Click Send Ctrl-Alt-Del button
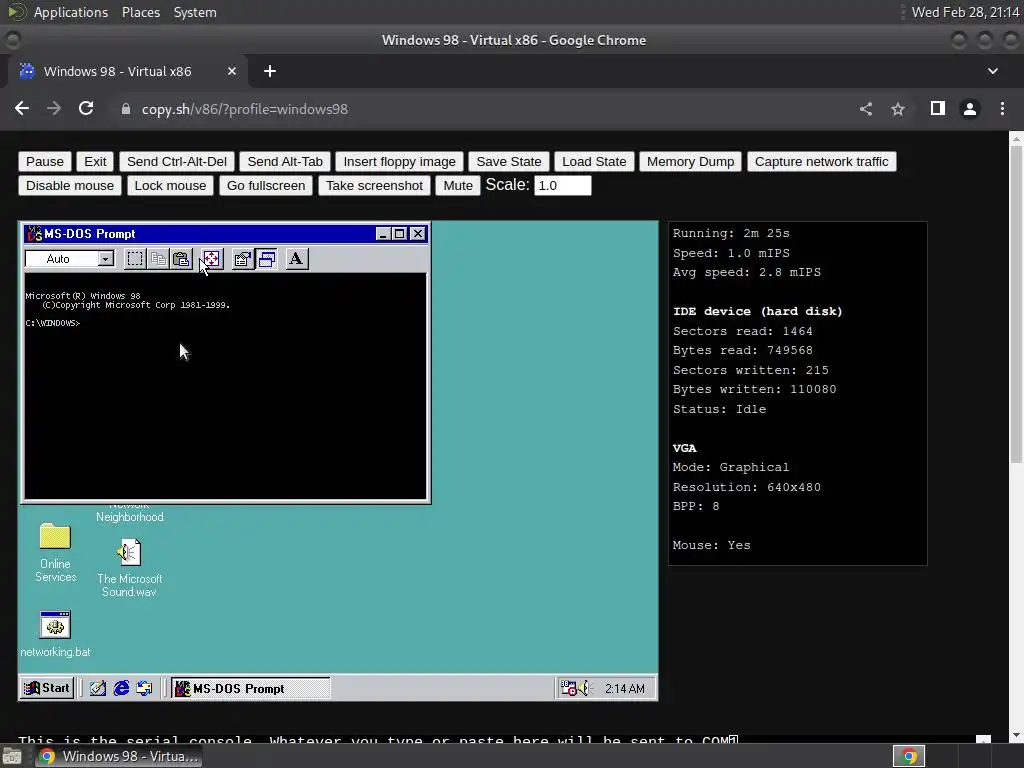This screenshot has width=1024, height=768. [x=177, y=161]
